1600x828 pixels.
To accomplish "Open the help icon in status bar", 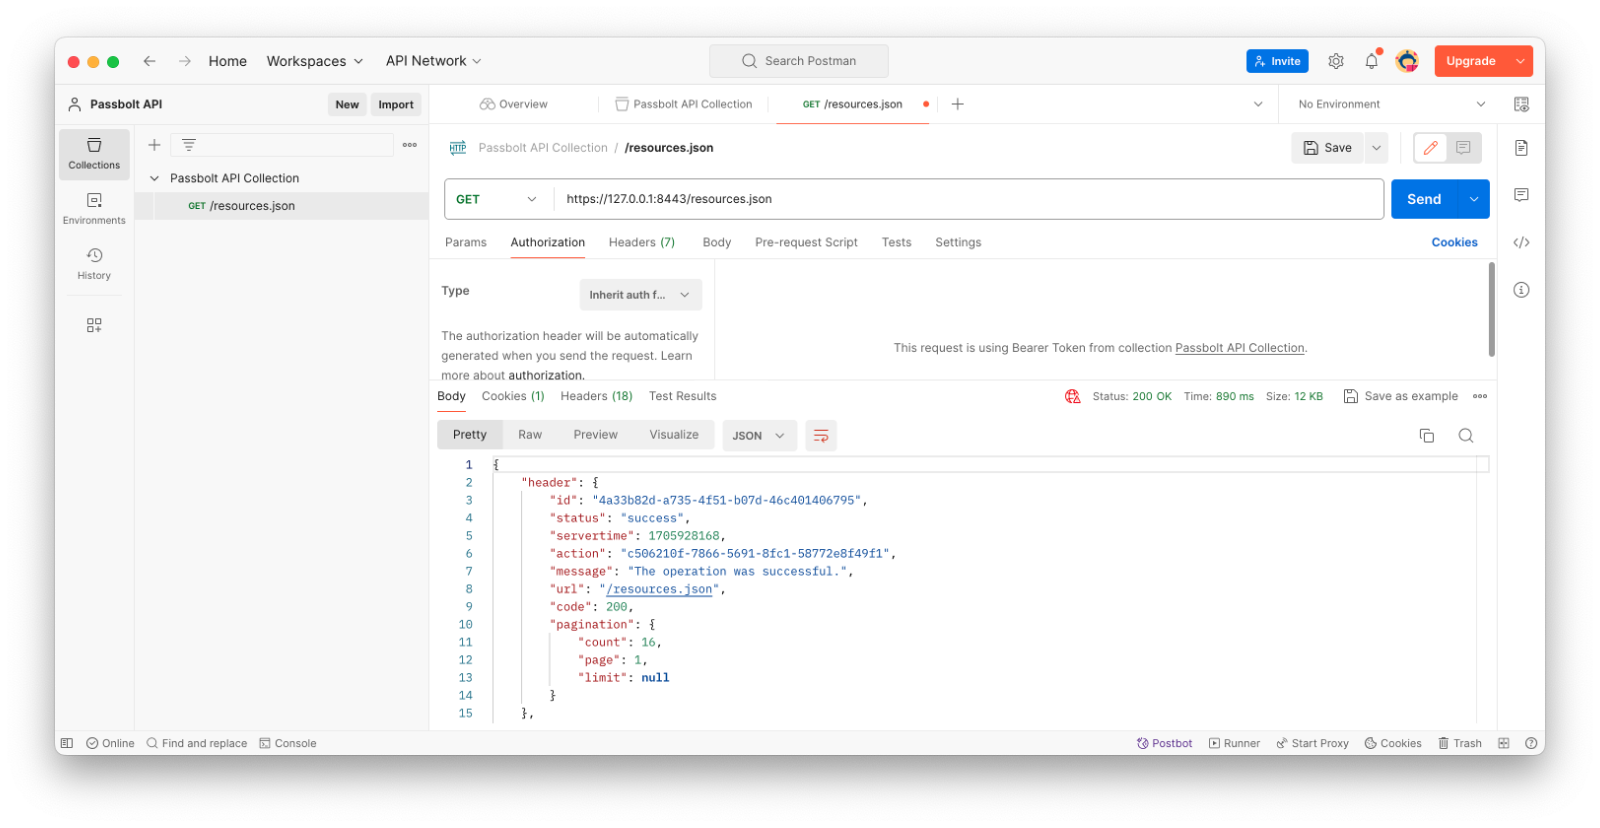I will [1531, 743].
